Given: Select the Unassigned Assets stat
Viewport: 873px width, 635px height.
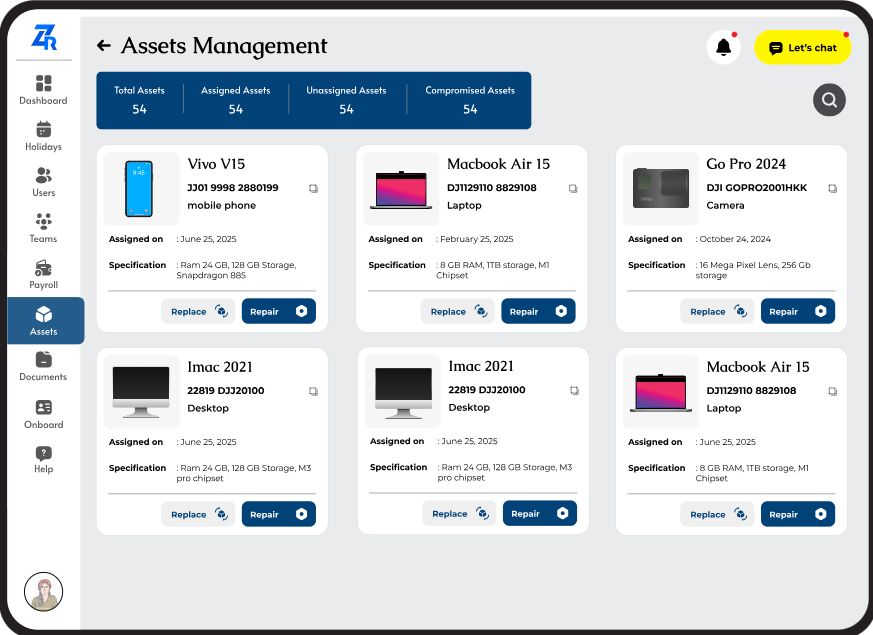Looking at the screenshot, I should pyautogui.click(x=346, y=100).
